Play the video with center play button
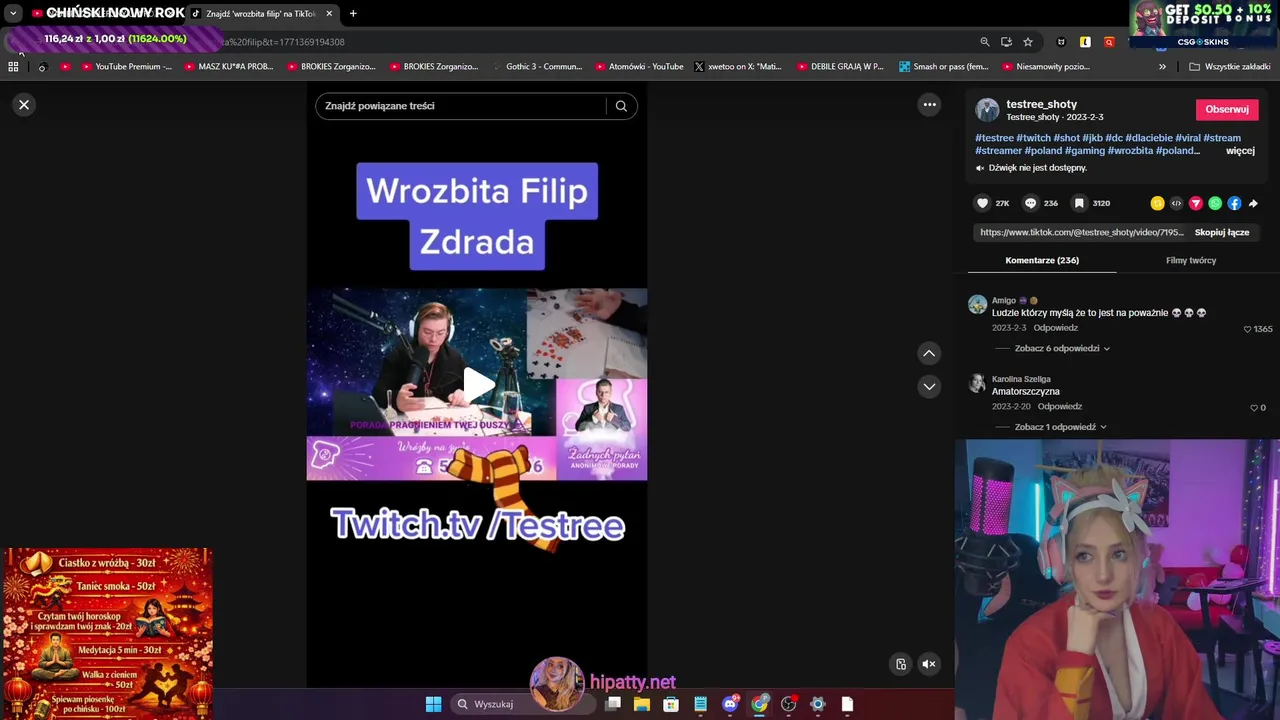 pos(477,384)
